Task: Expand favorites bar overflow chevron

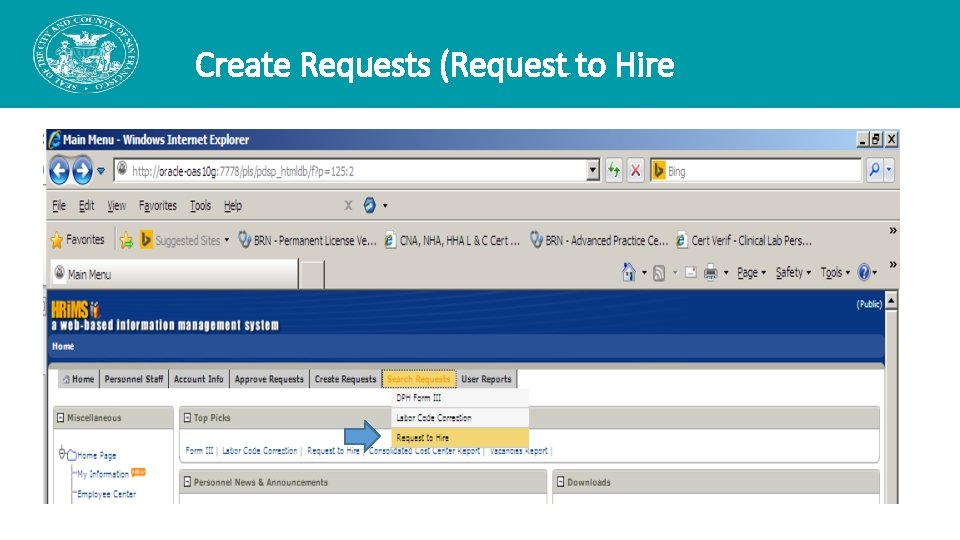Action: [893, 231]
